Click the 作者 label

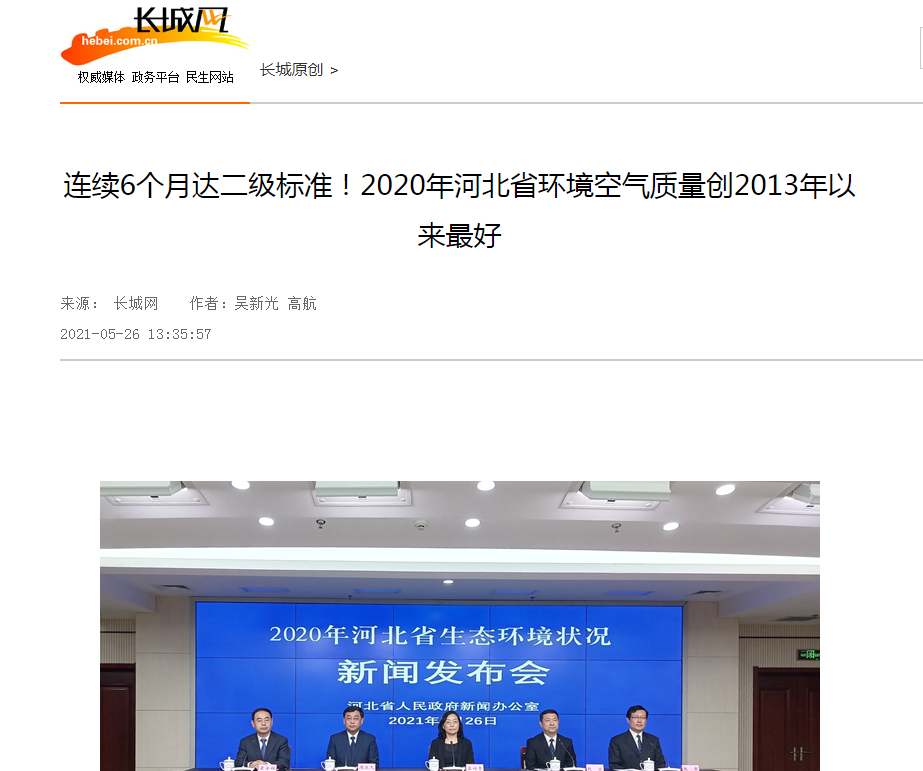pos(208,304)
